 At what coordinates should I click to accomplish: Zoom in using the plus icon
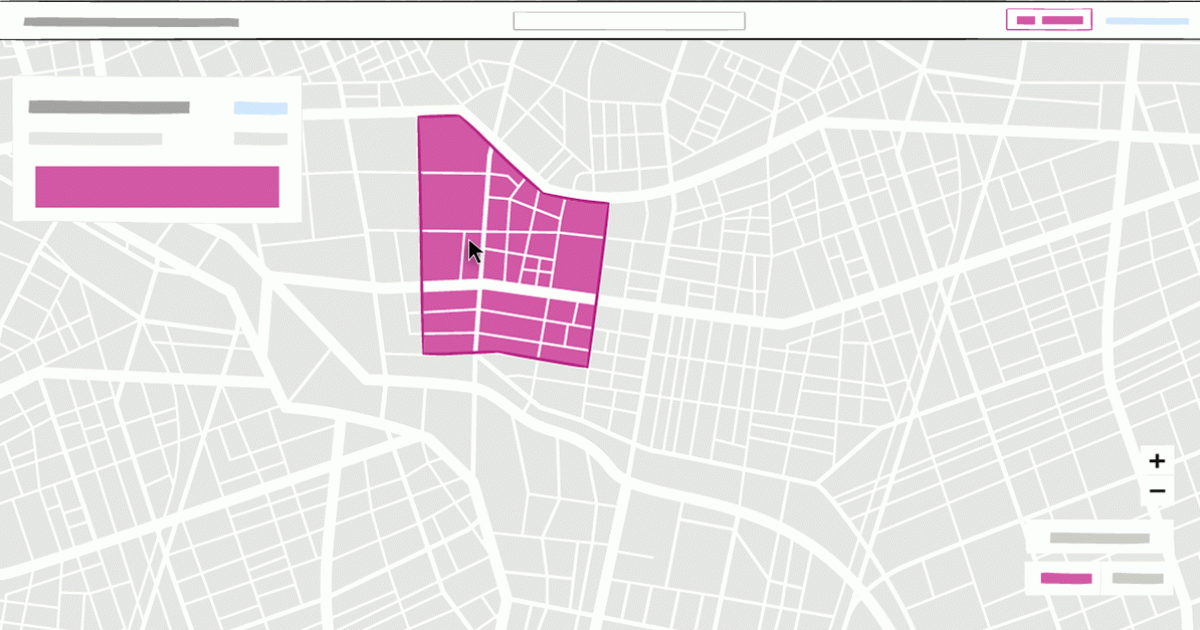(1157, 460)
